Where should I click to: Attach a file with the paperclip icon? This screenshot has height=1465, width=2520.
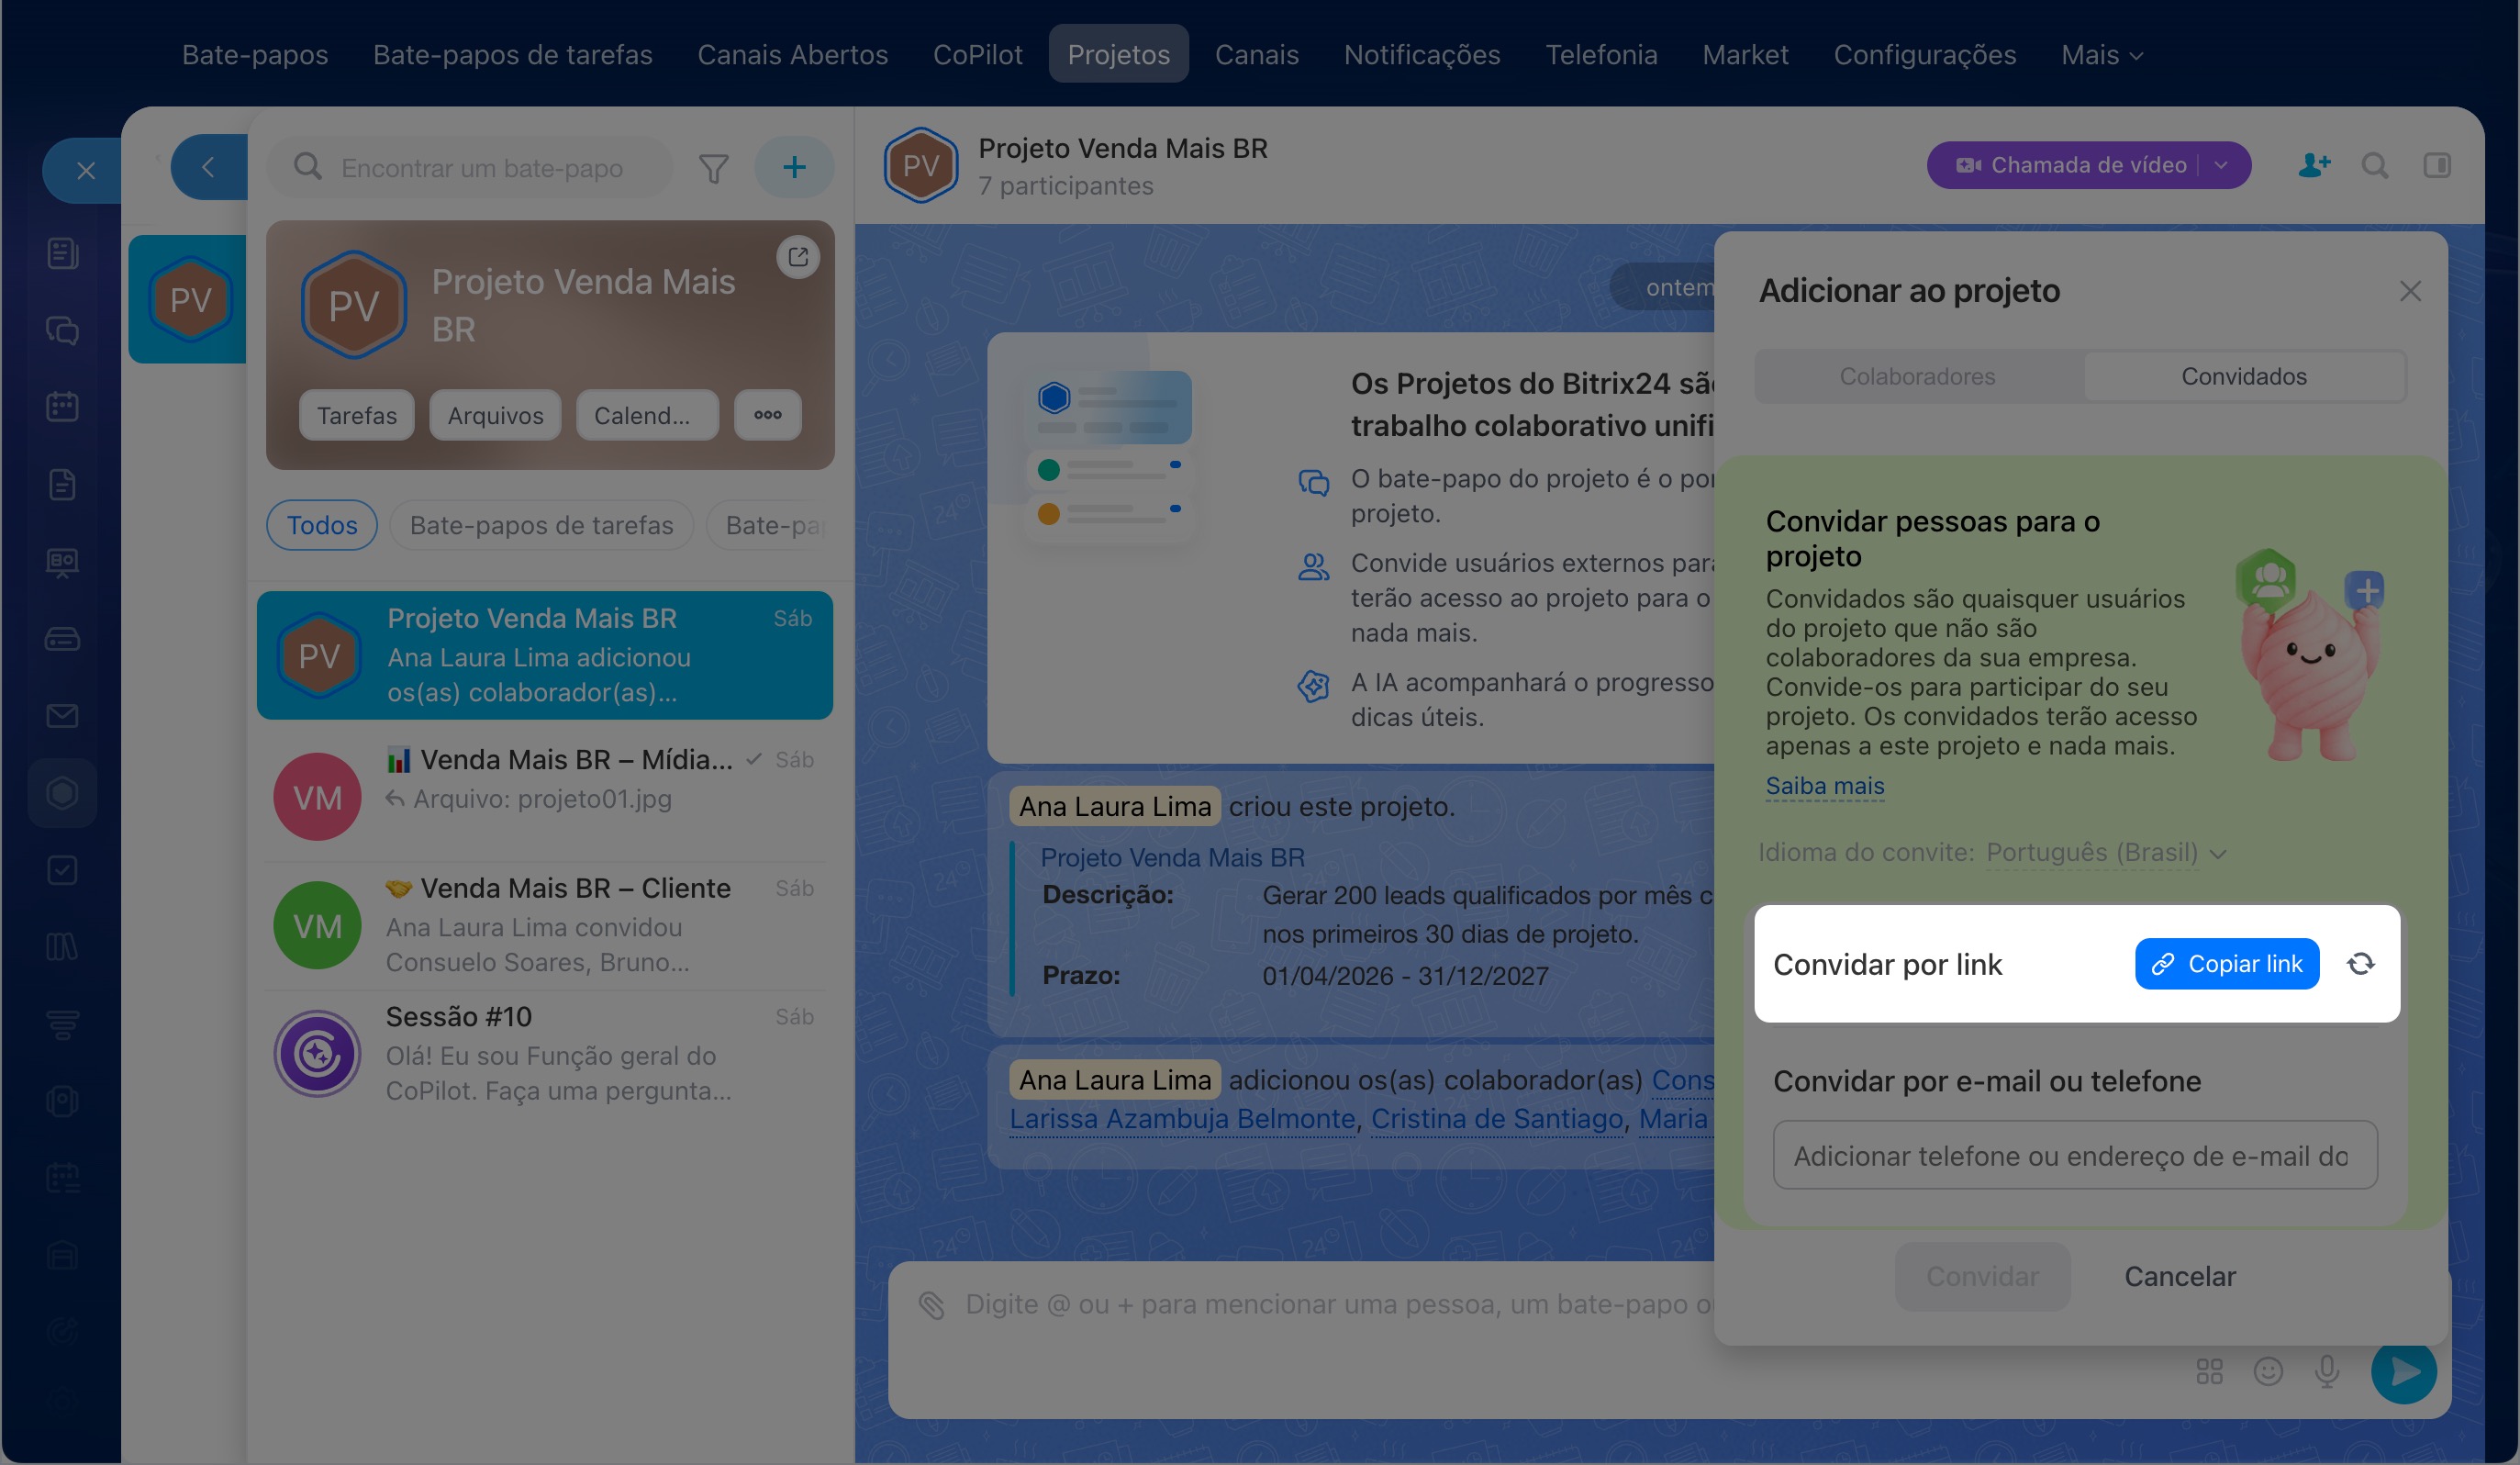pos(931,1305)
